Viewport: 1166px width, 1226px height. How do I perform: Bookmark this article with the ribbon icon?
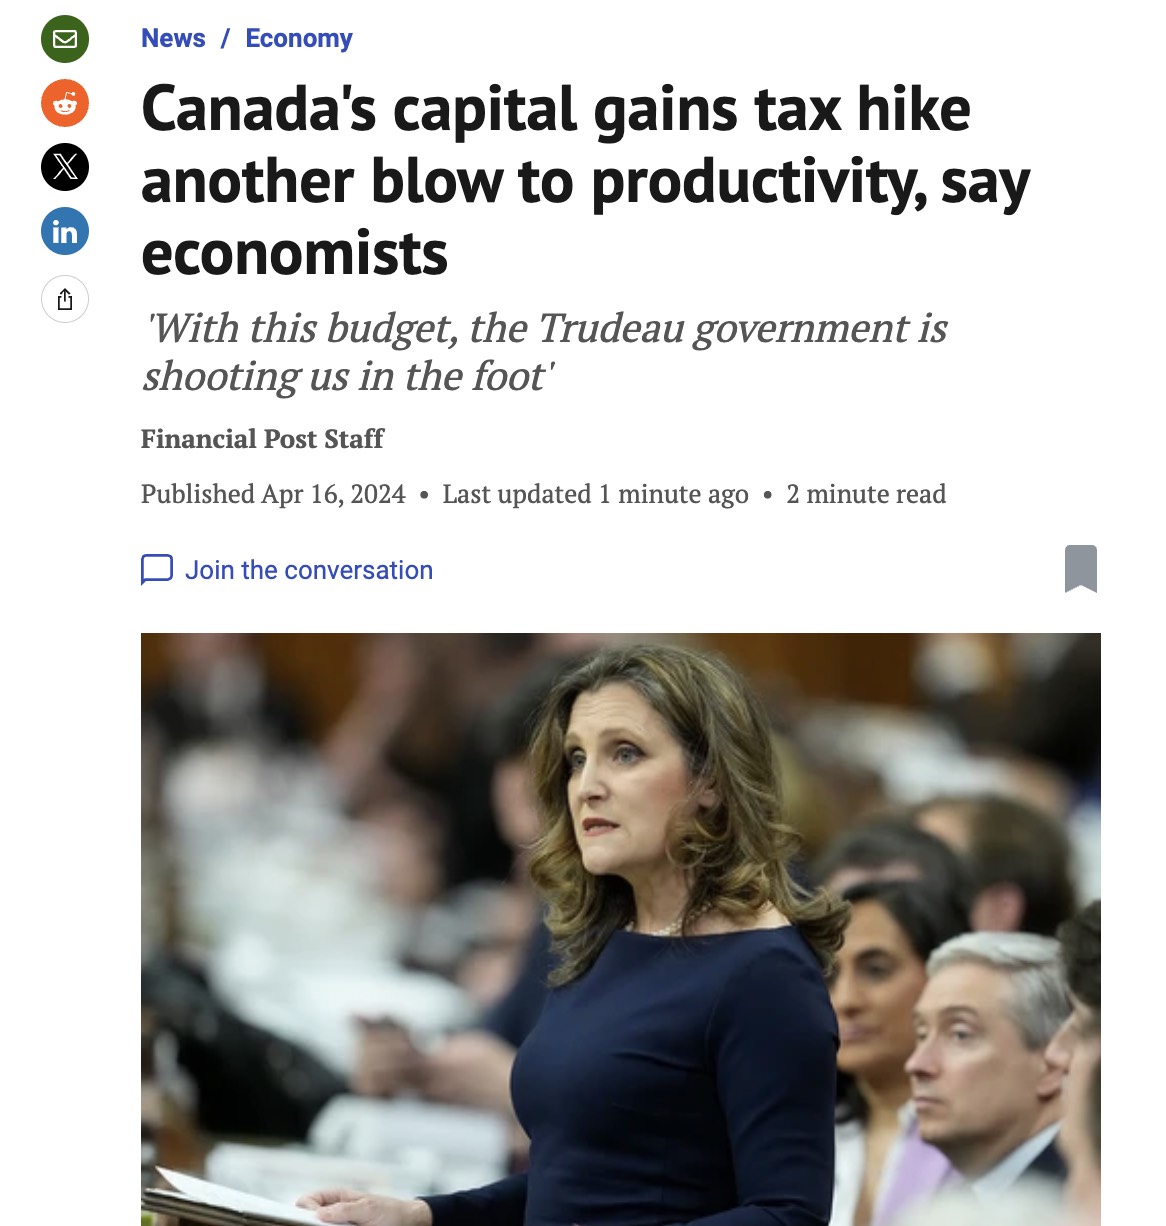(1081, 569)
